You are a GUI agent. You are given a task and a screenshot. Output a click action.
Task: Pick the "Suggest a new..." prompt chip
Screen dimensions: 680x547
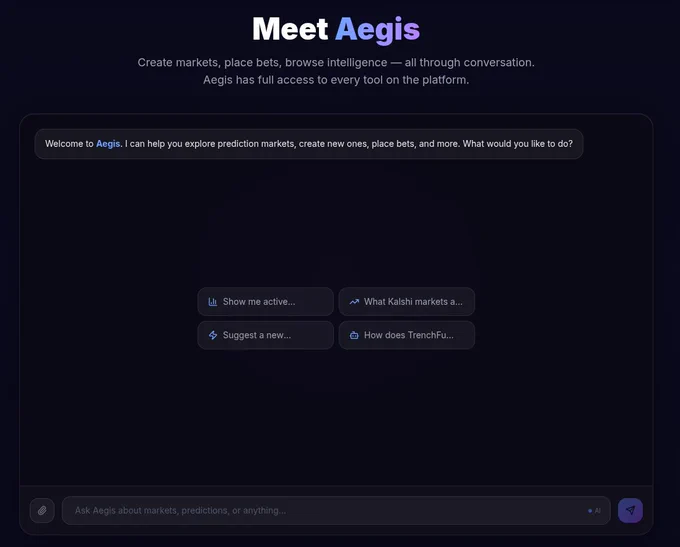(265, 335)
